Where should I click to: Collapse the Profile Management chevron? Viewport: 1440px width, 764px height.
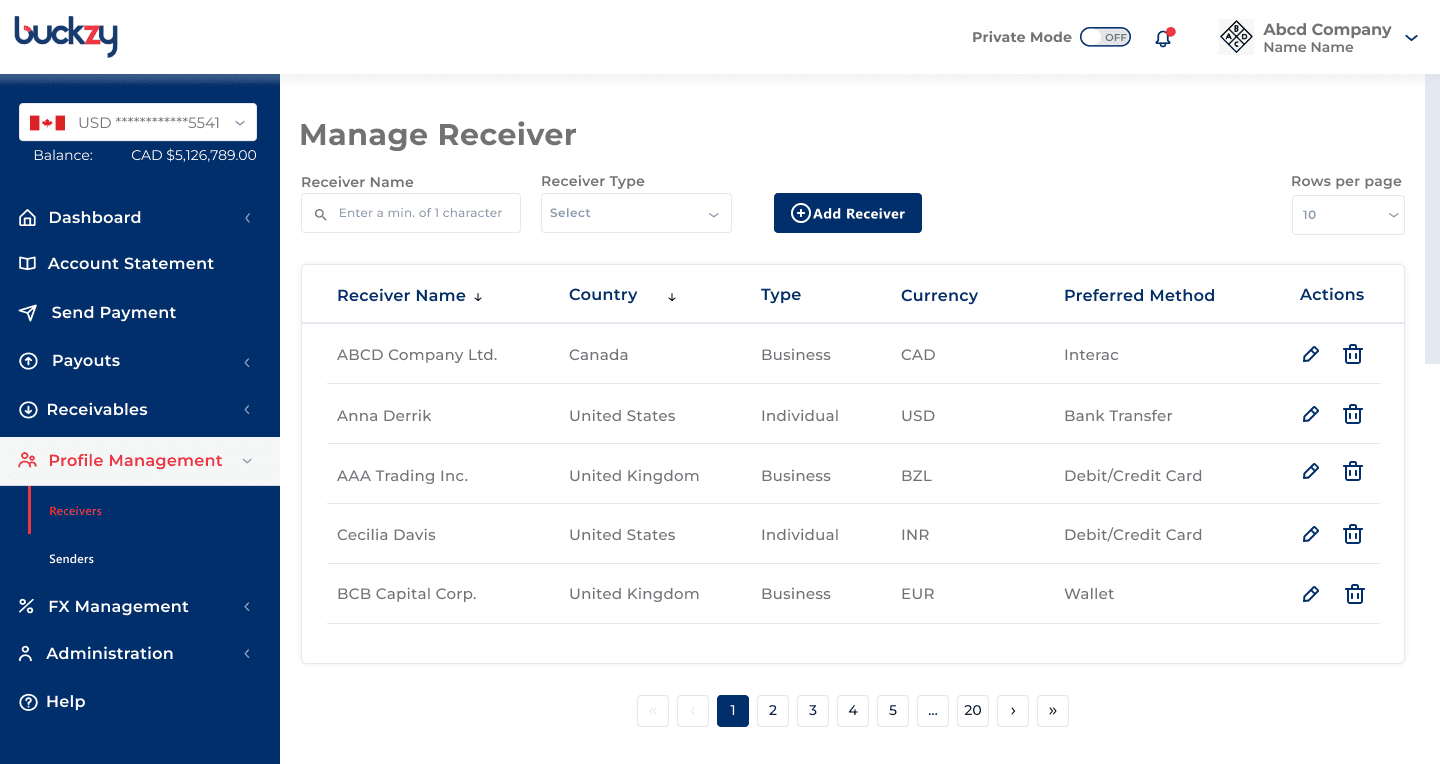tap(247, 461)
